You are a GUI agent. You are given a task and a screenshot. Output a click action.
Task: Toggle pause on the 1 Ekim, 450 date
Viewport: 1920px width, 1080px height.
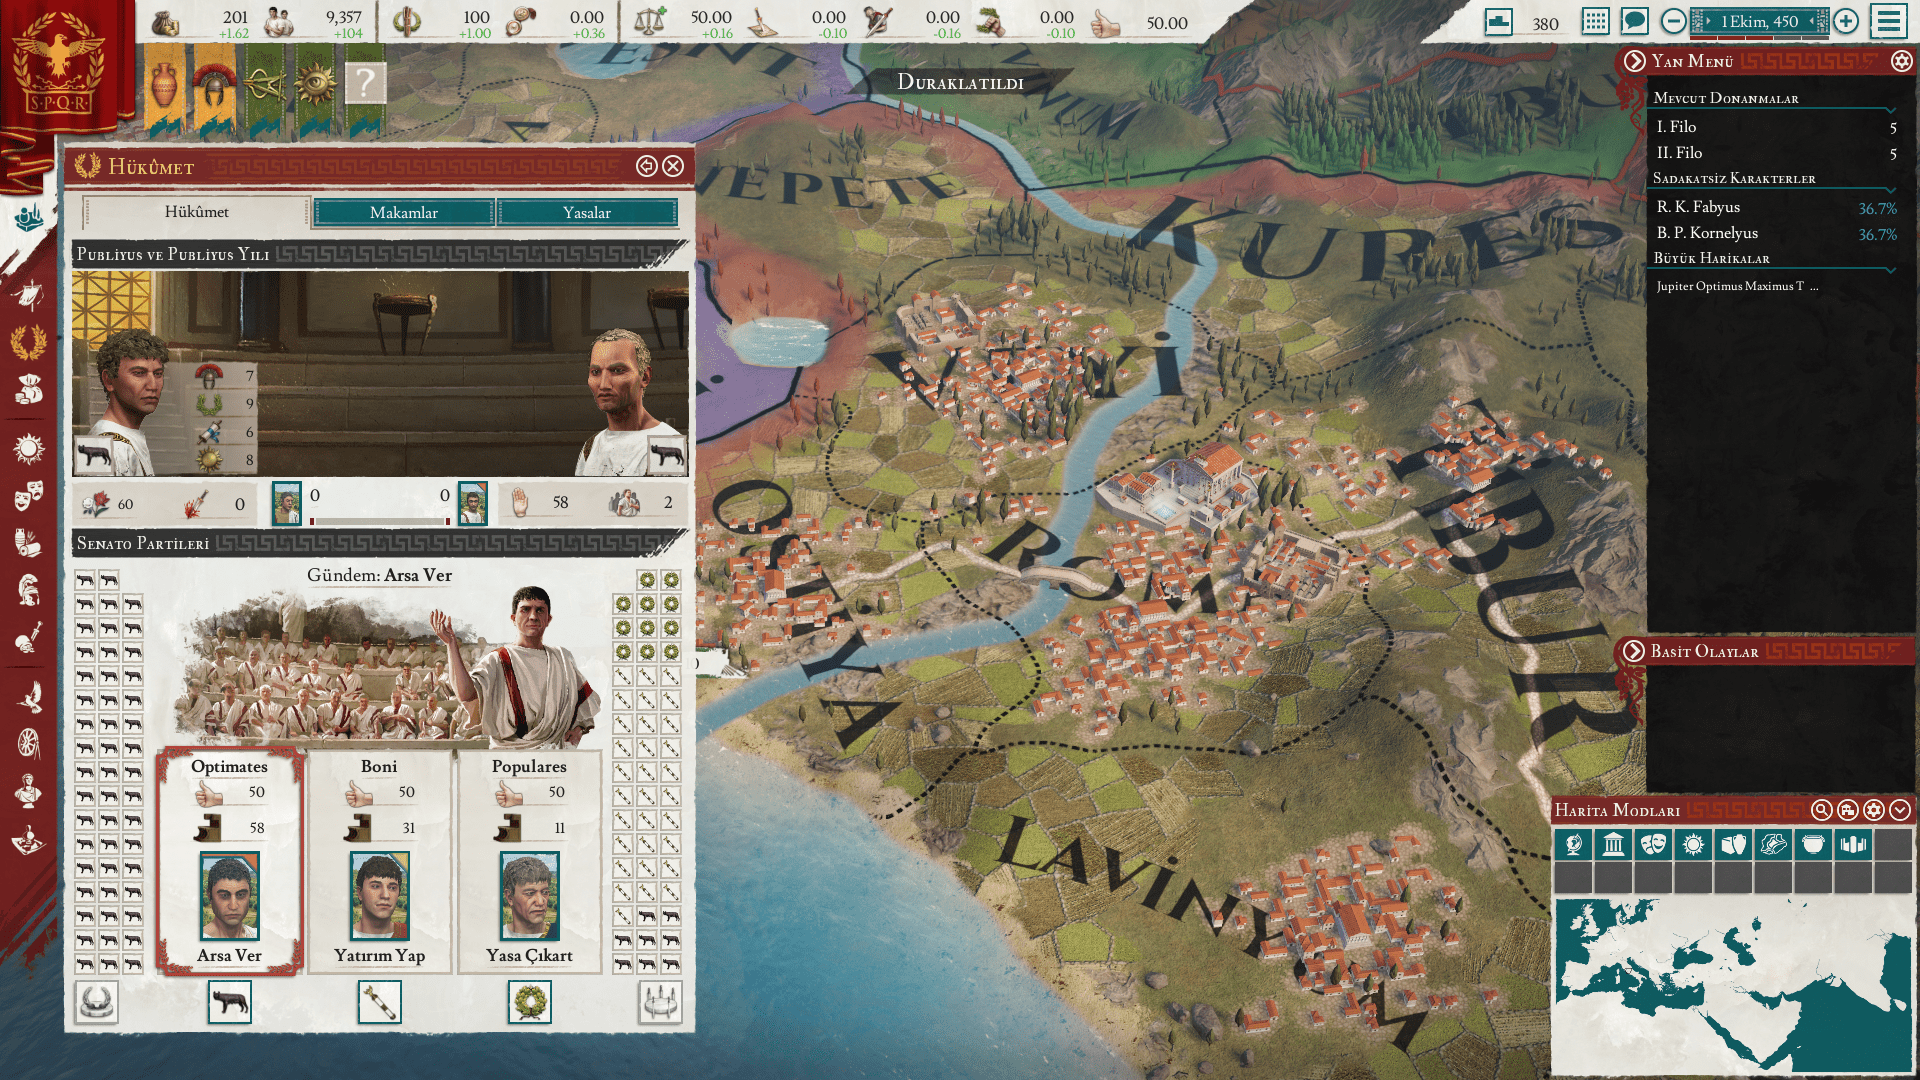tap(1759, 21)
